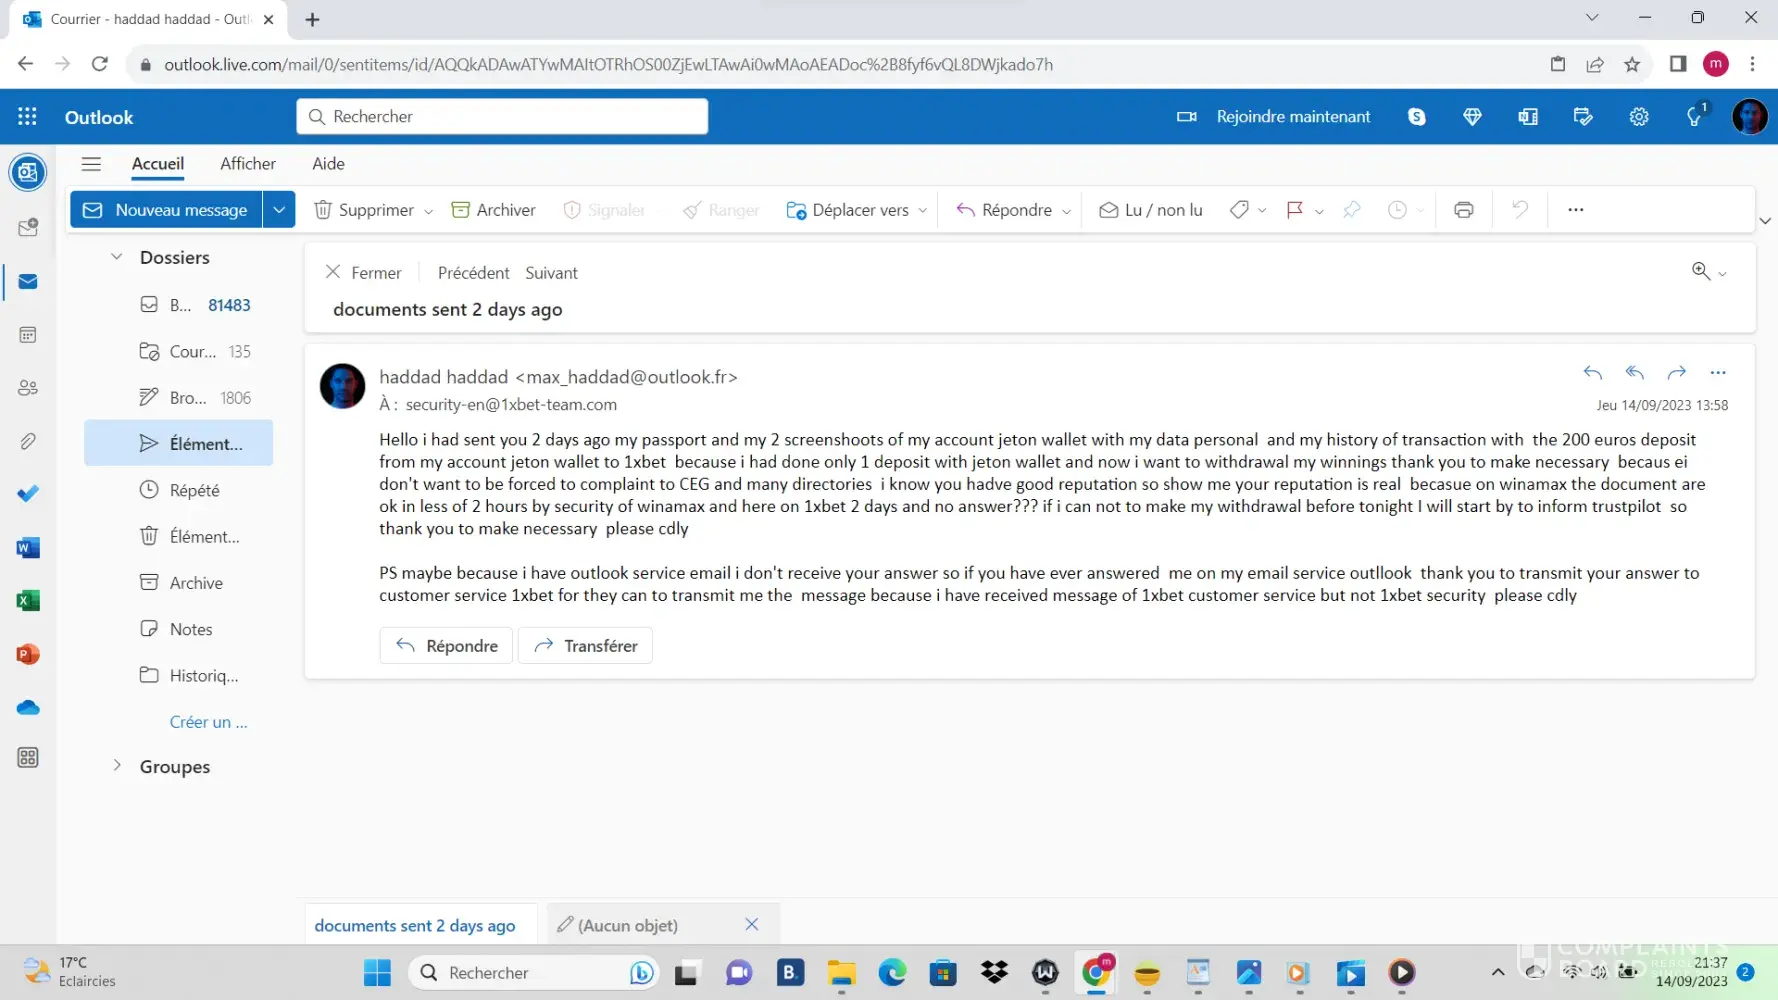The image size is (1778, 1000).
Task: Click Répondre below the message body
Action: [x=446, y=646]
